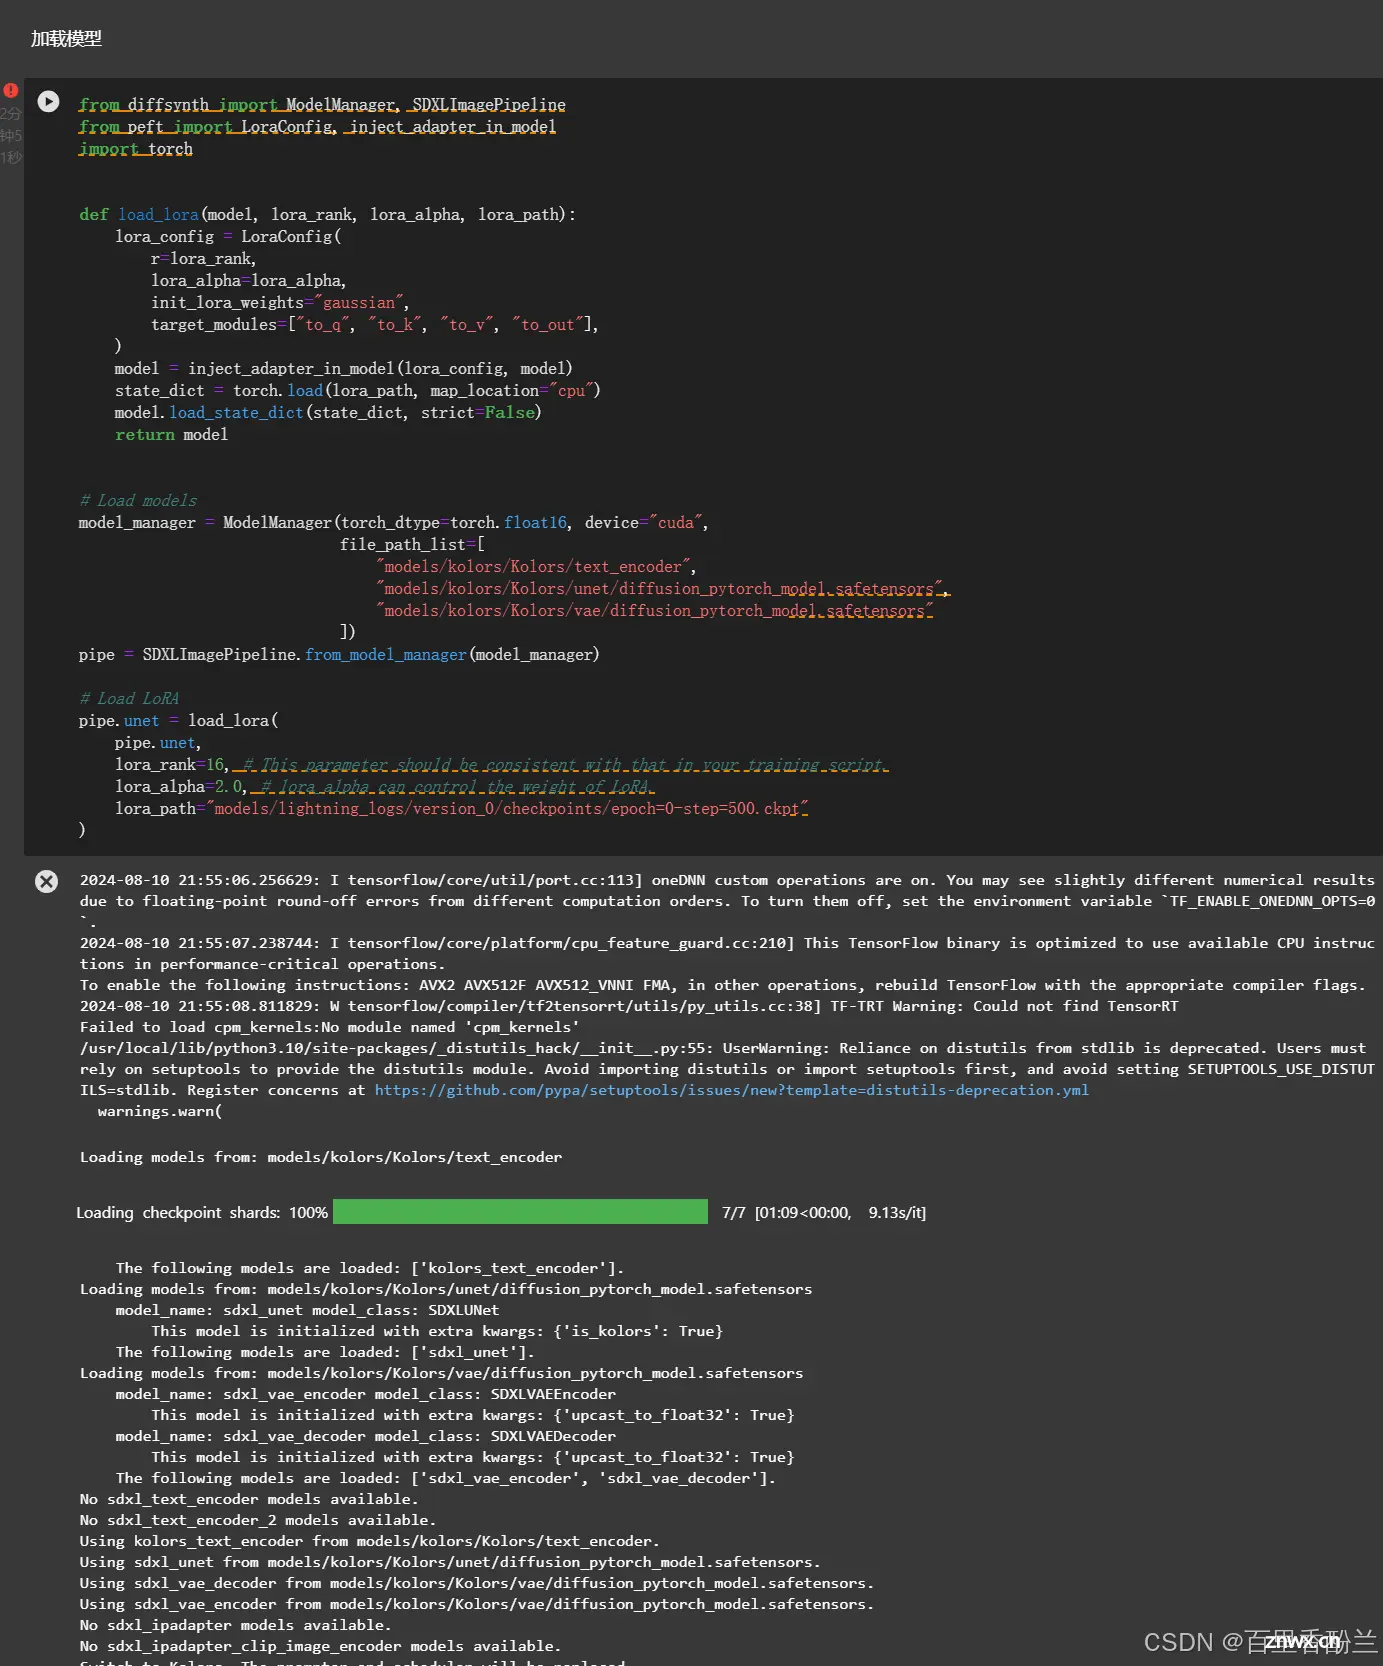The height and width of the screenshot is (1666, 1383).
Task: Click the 'def load_lora' function definition line
Action: (327, 215)
